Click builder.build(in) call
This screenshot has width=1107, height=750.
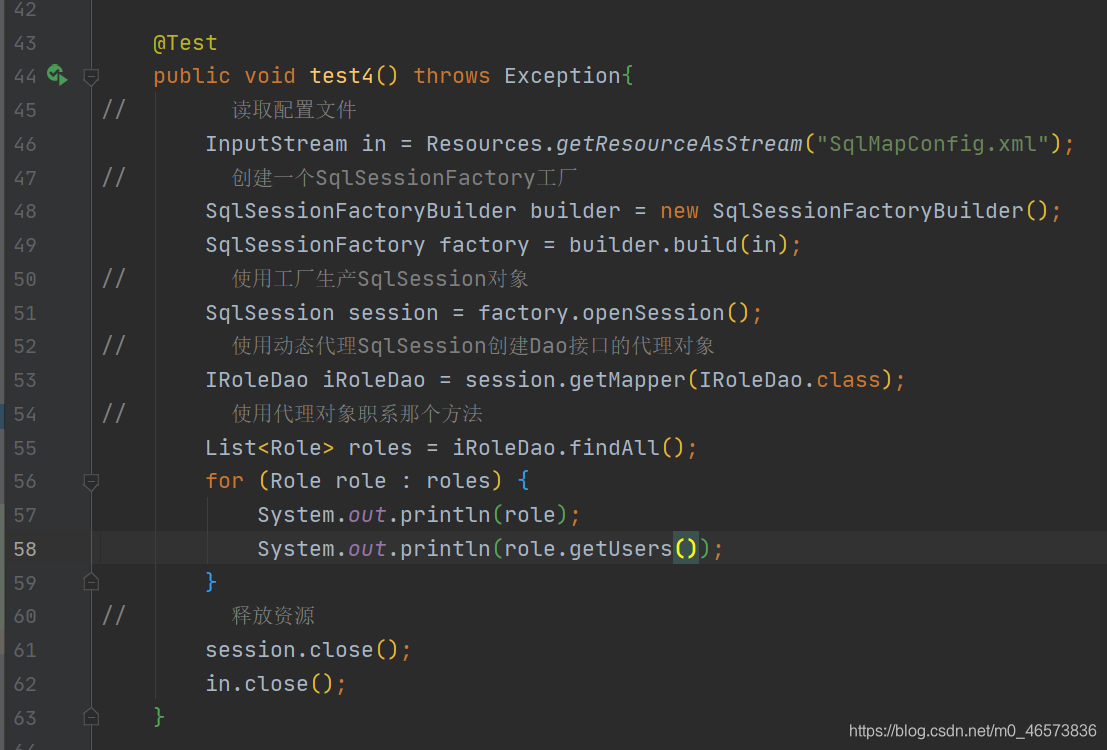[x=678, y=245]
